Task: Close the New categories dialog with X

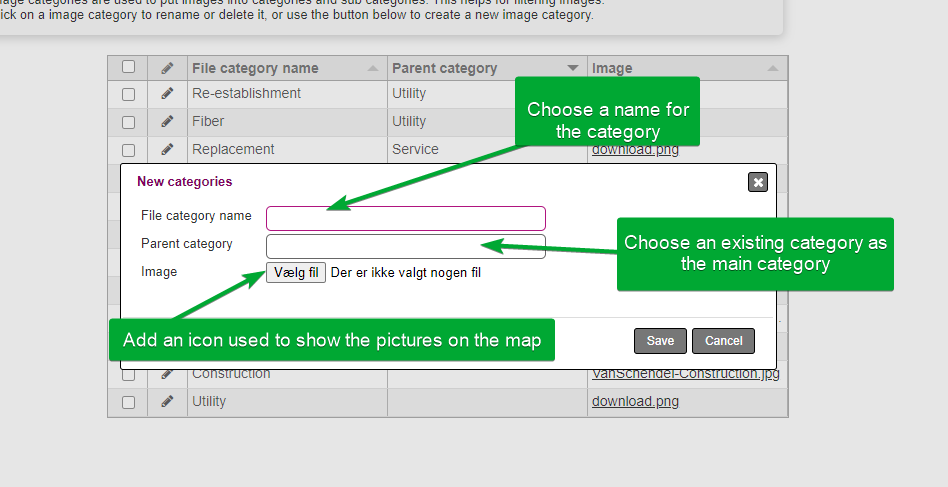Action: 758,182
